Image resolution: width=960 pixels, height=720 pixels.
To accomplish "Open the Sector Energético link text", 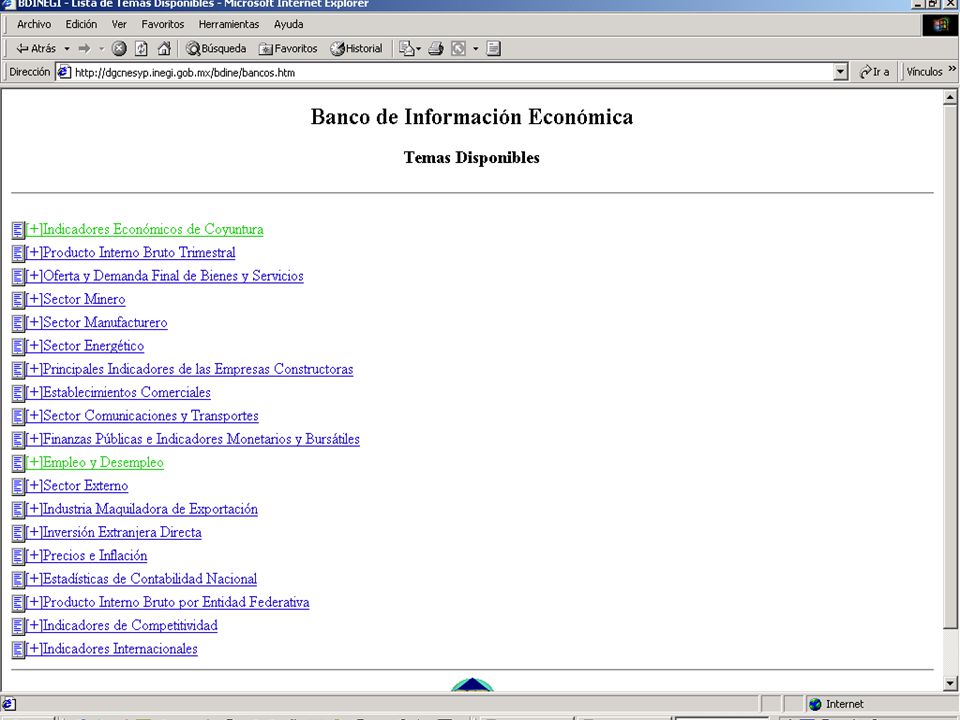I will [x=94, y=346].
